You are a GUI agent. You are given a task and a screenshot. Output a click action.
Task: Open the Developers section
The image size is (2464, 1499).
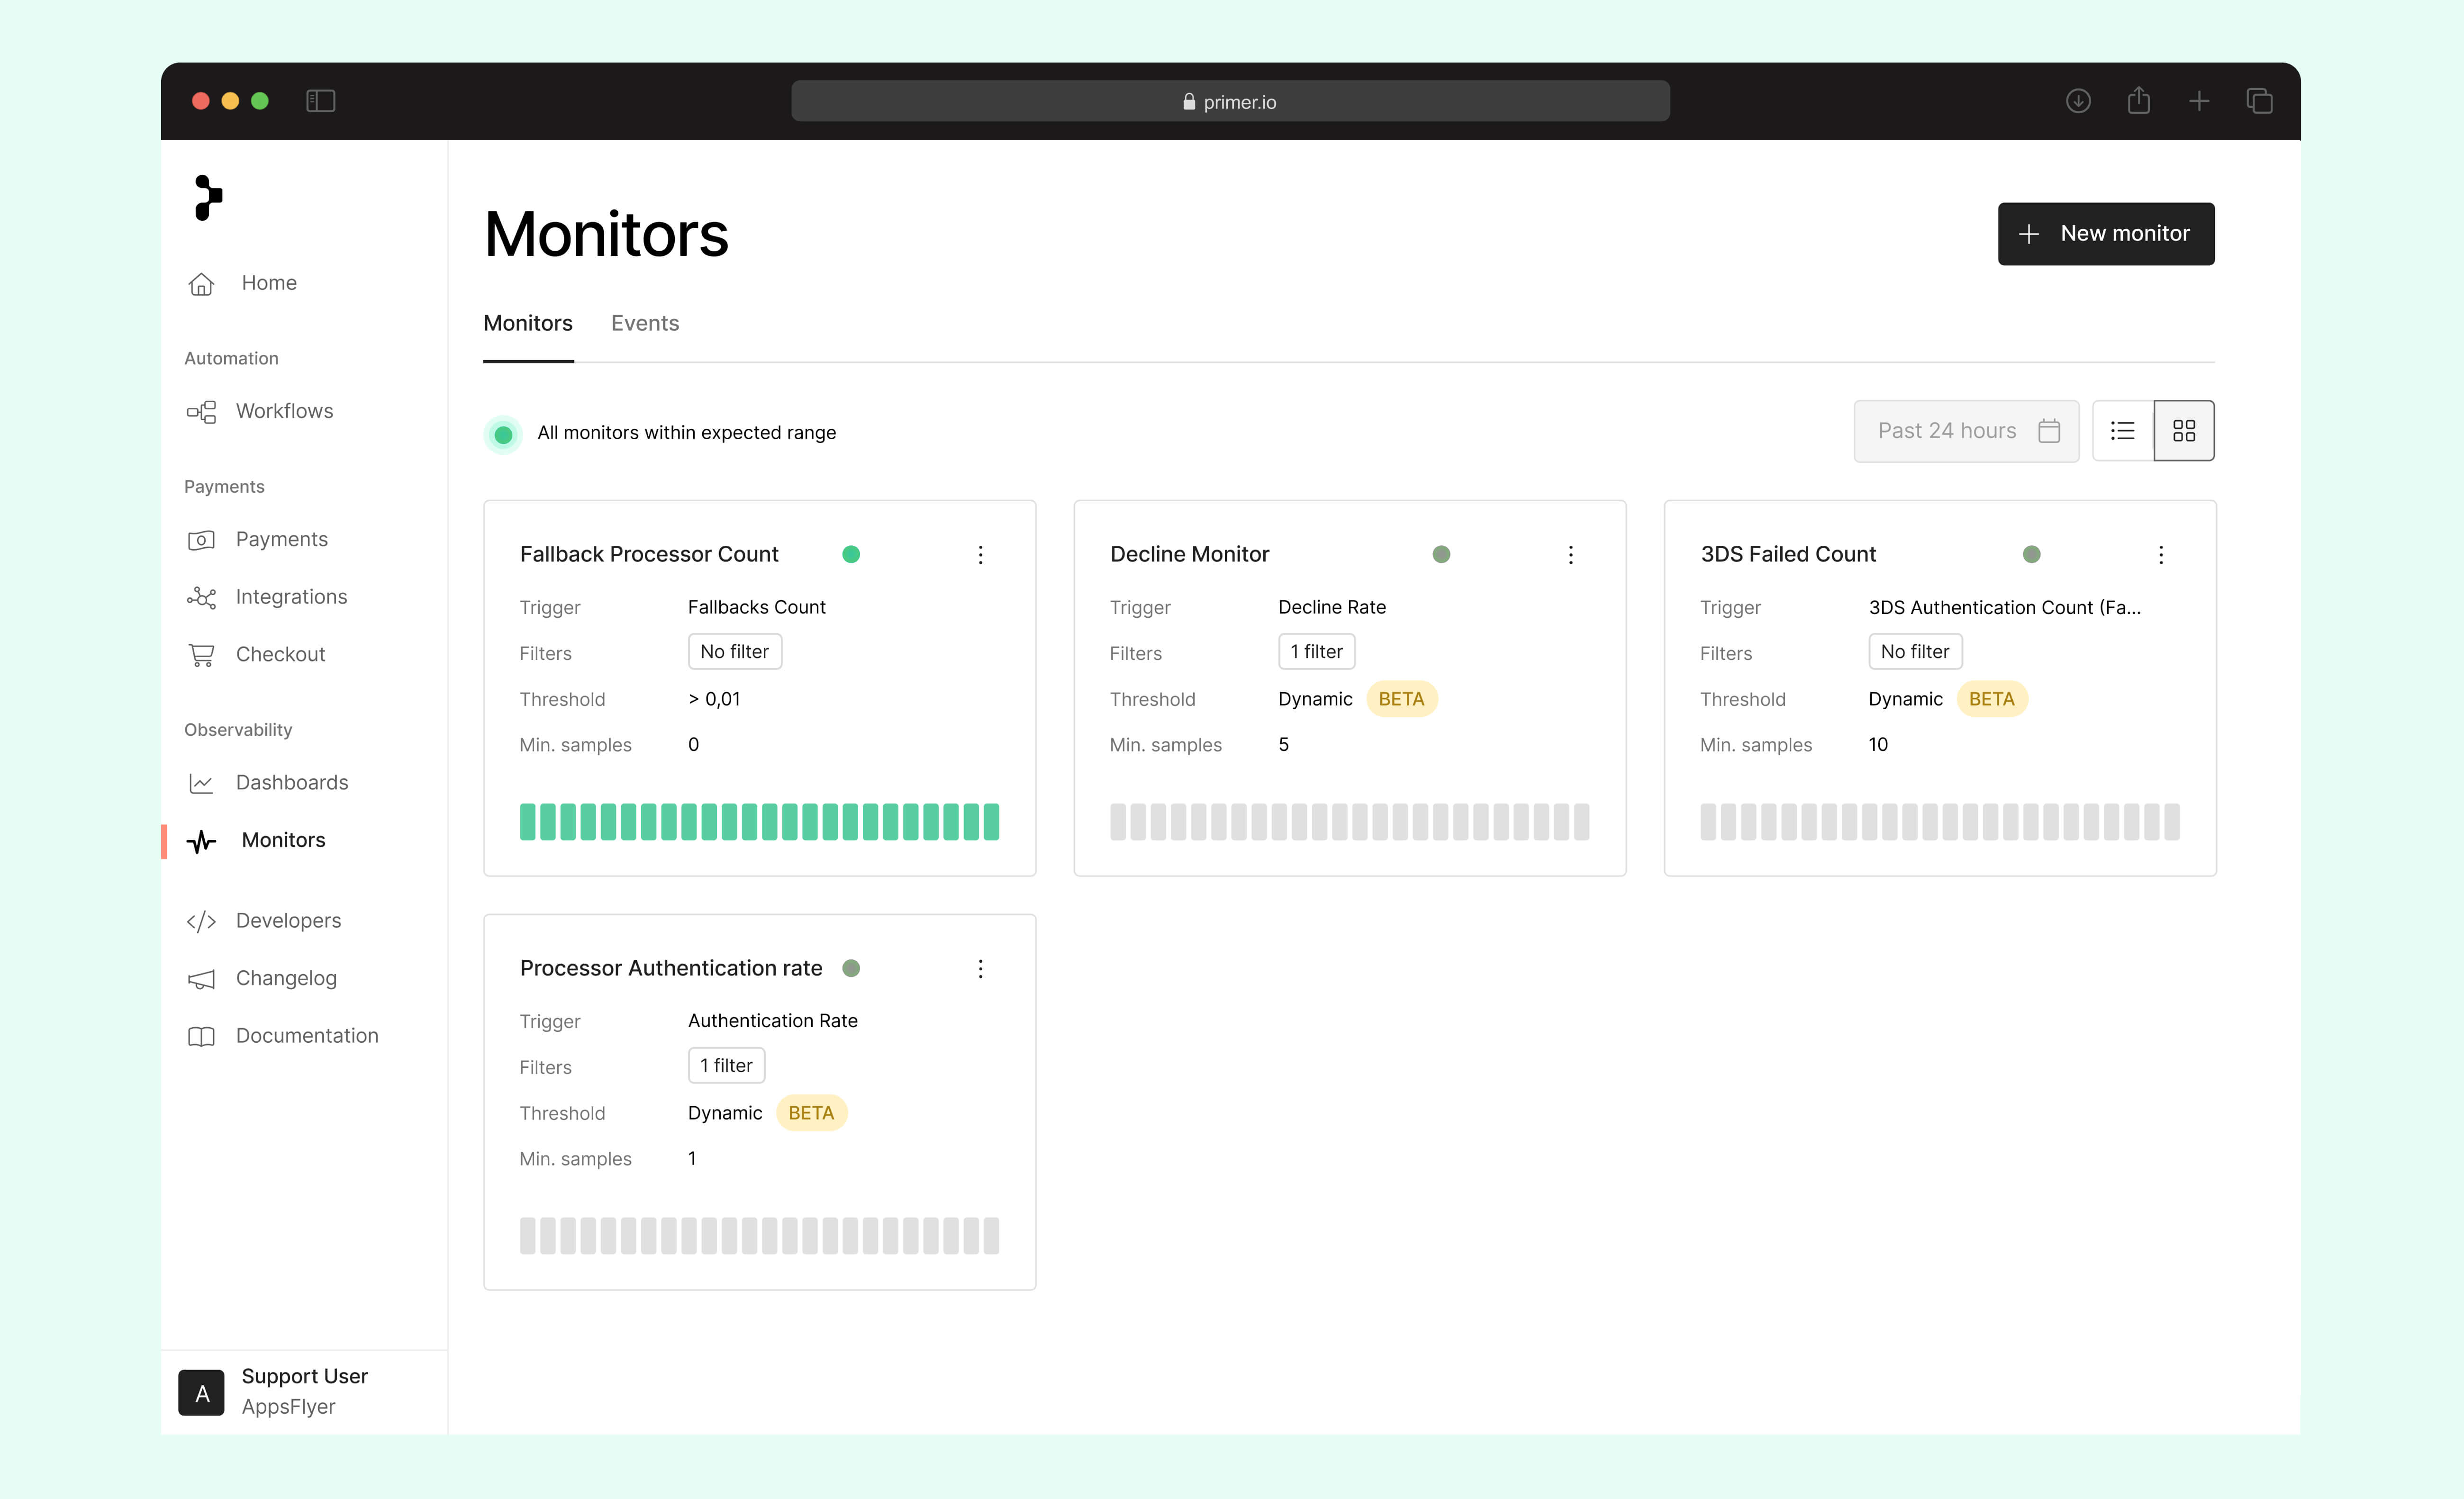point(287,920)
